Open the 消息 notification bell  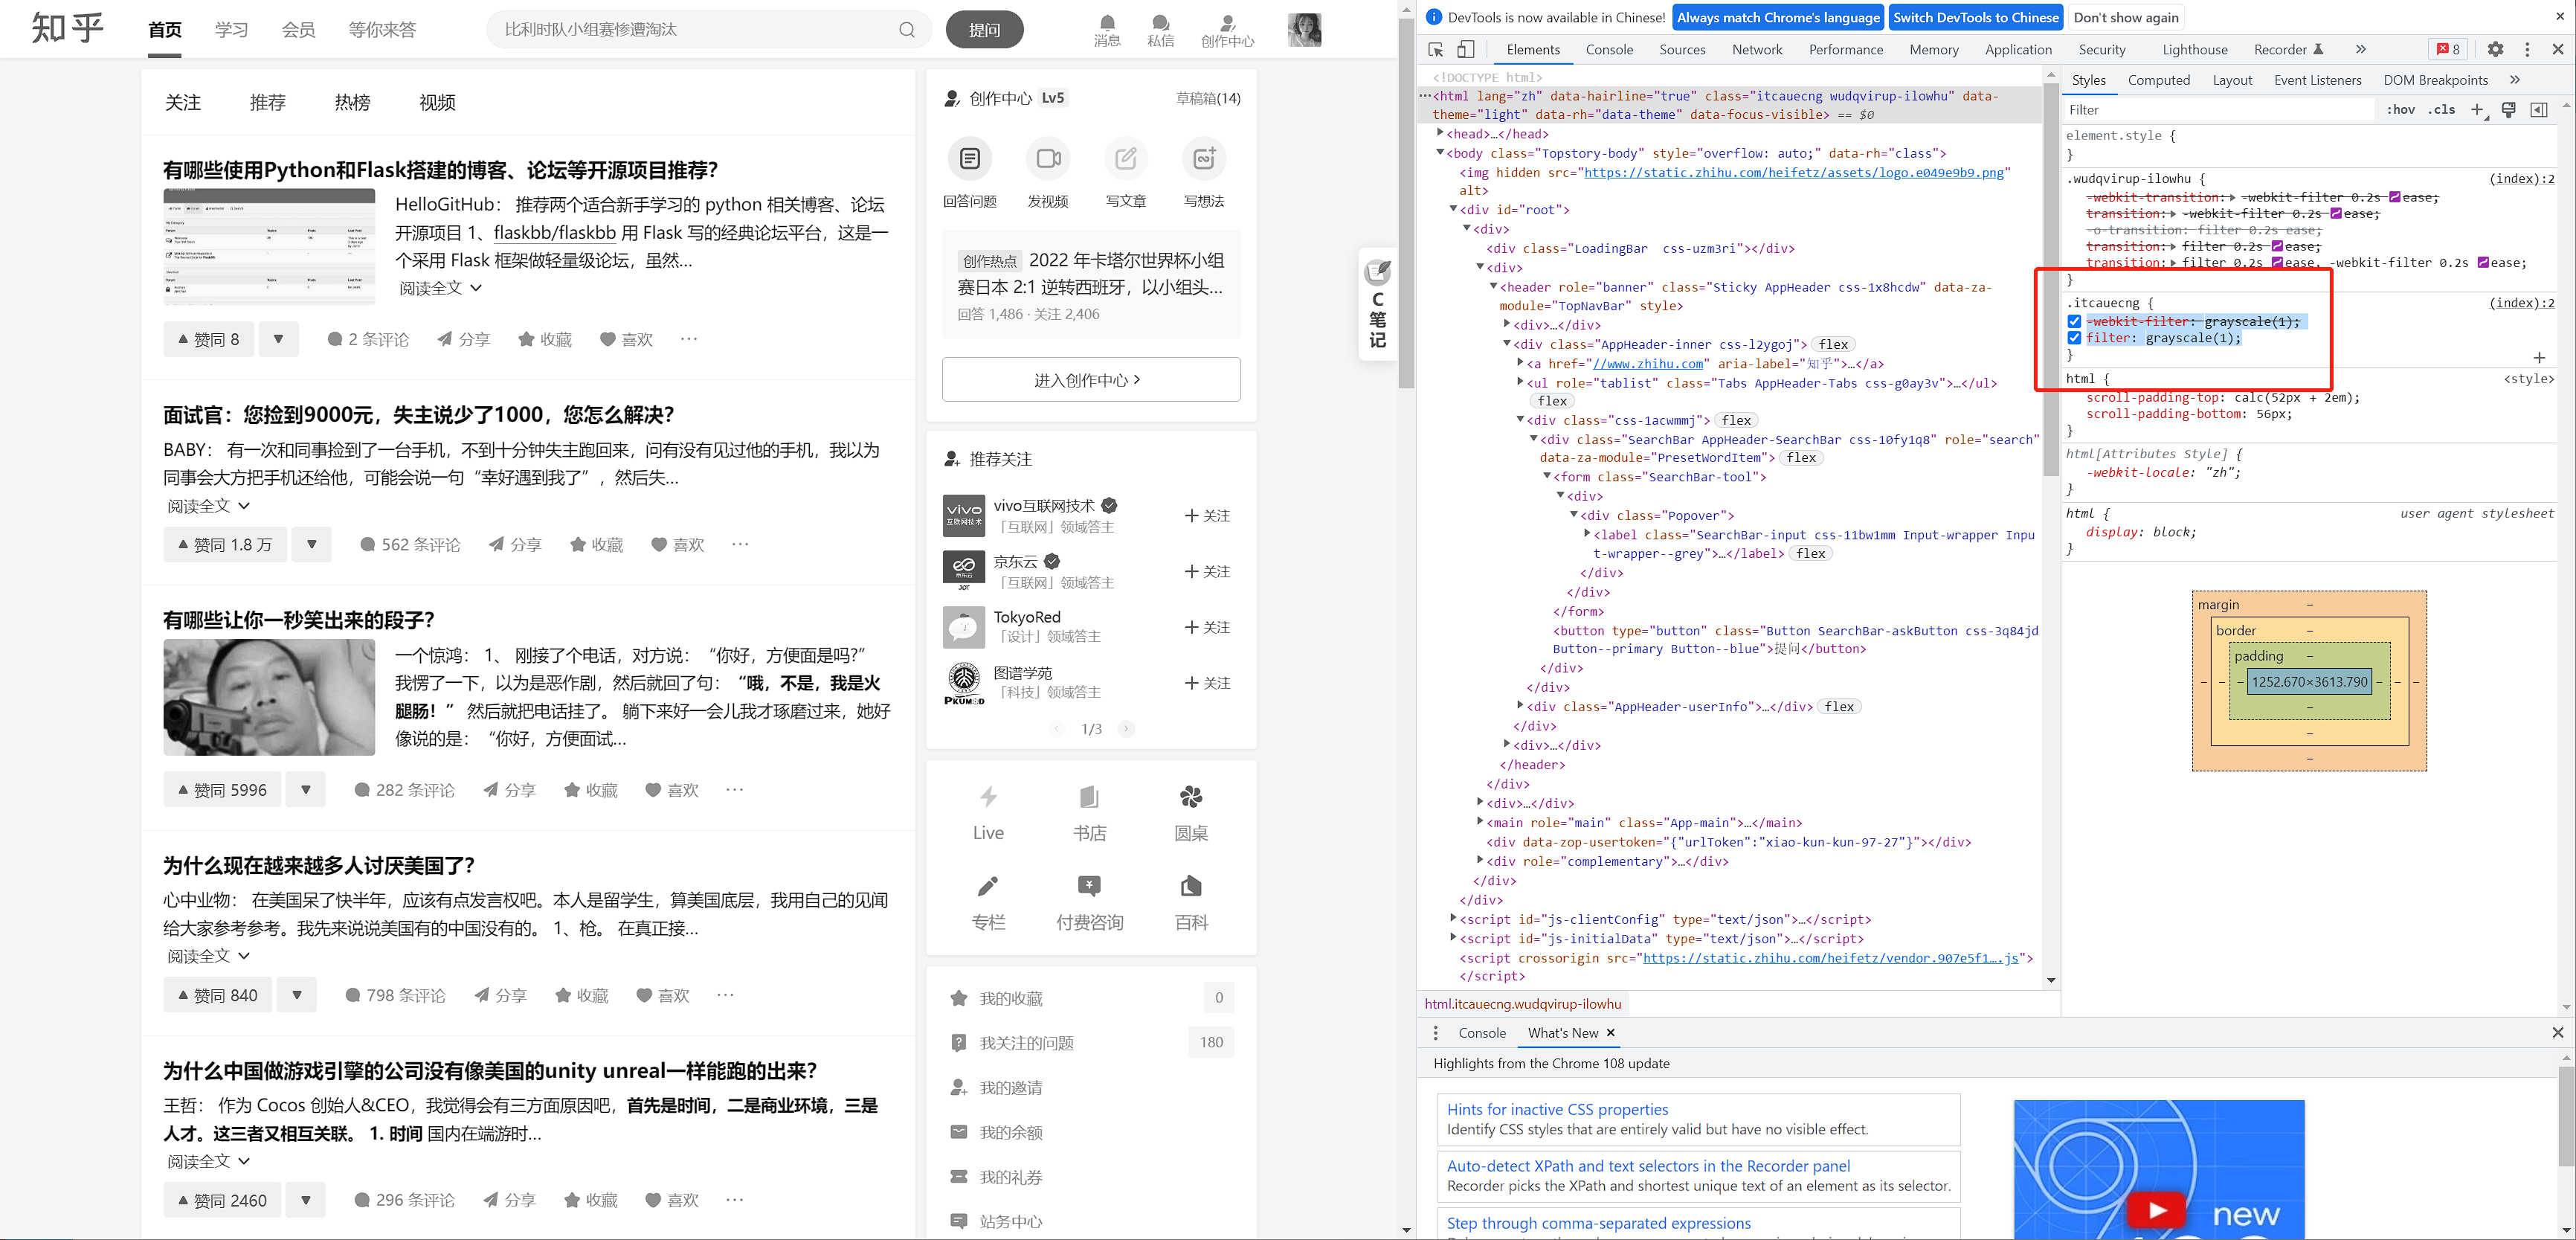point(1107,31)
